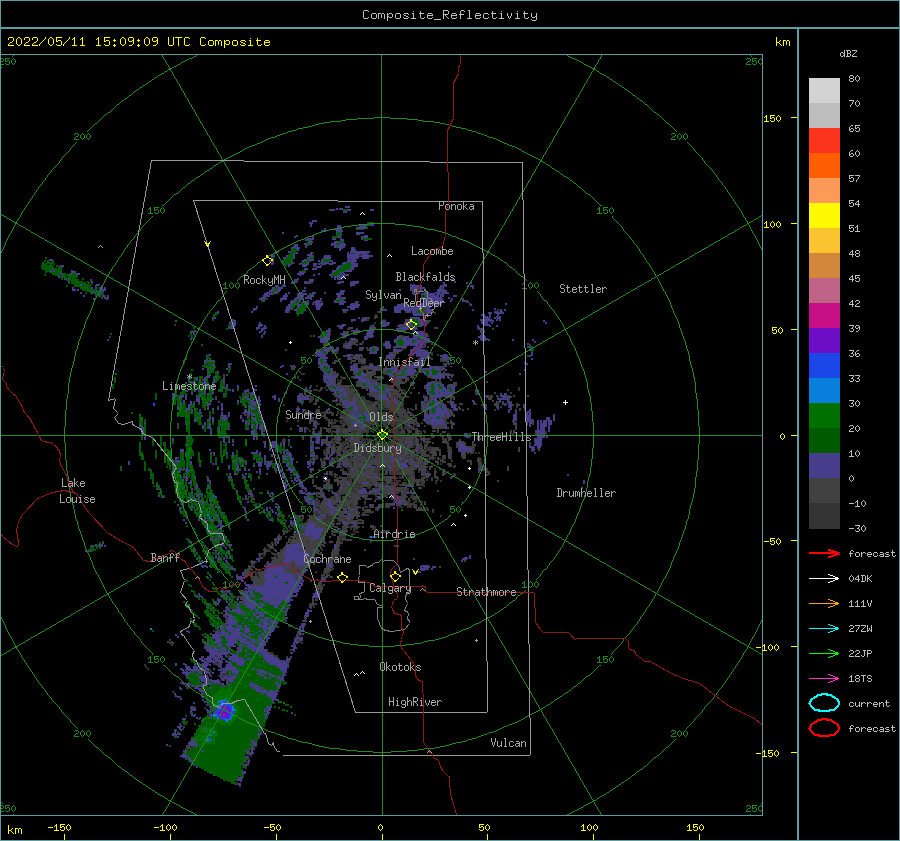900x841 pixels.
Task: Click the yellow diamond marker below RedDeer
Action: coord(412,325)
